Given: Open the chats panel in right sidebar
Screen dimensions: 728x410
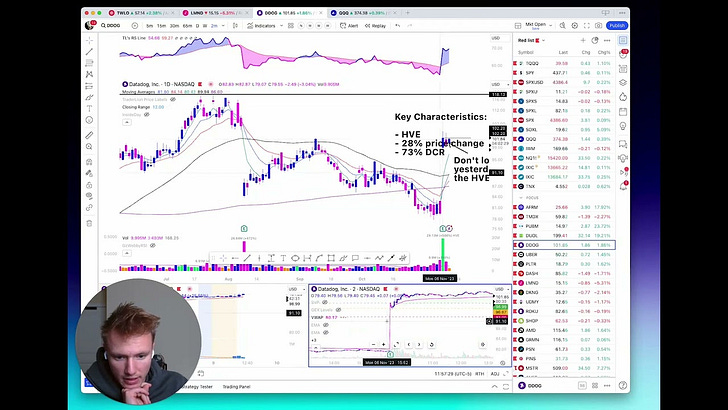Looking at the screenshot, I should click(623, 144).
